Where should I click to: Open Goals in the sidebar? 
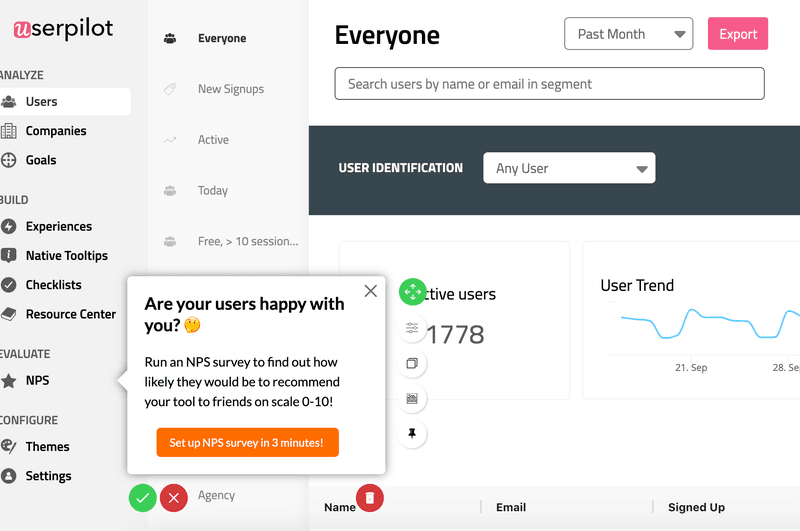pyautogui.click(x=41, y=160)
